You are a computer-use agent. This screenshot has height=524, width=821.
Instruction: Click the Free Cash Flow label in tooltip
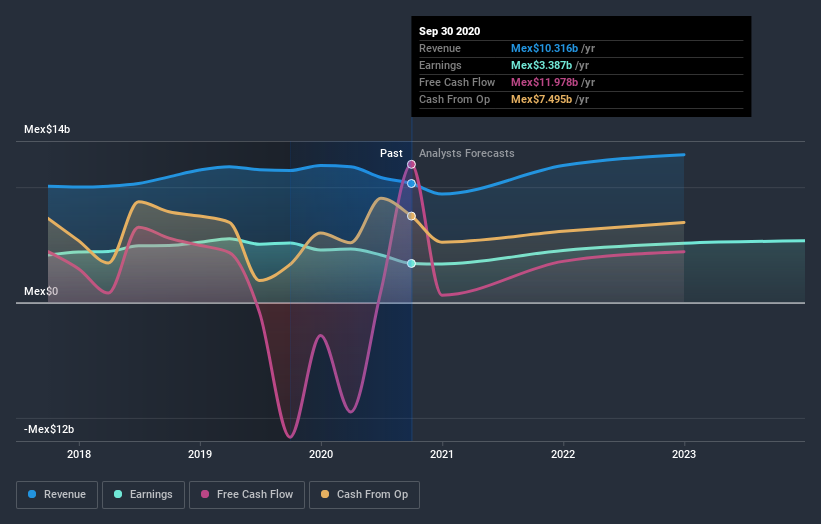pyautogui.click(x=457, y=82)
